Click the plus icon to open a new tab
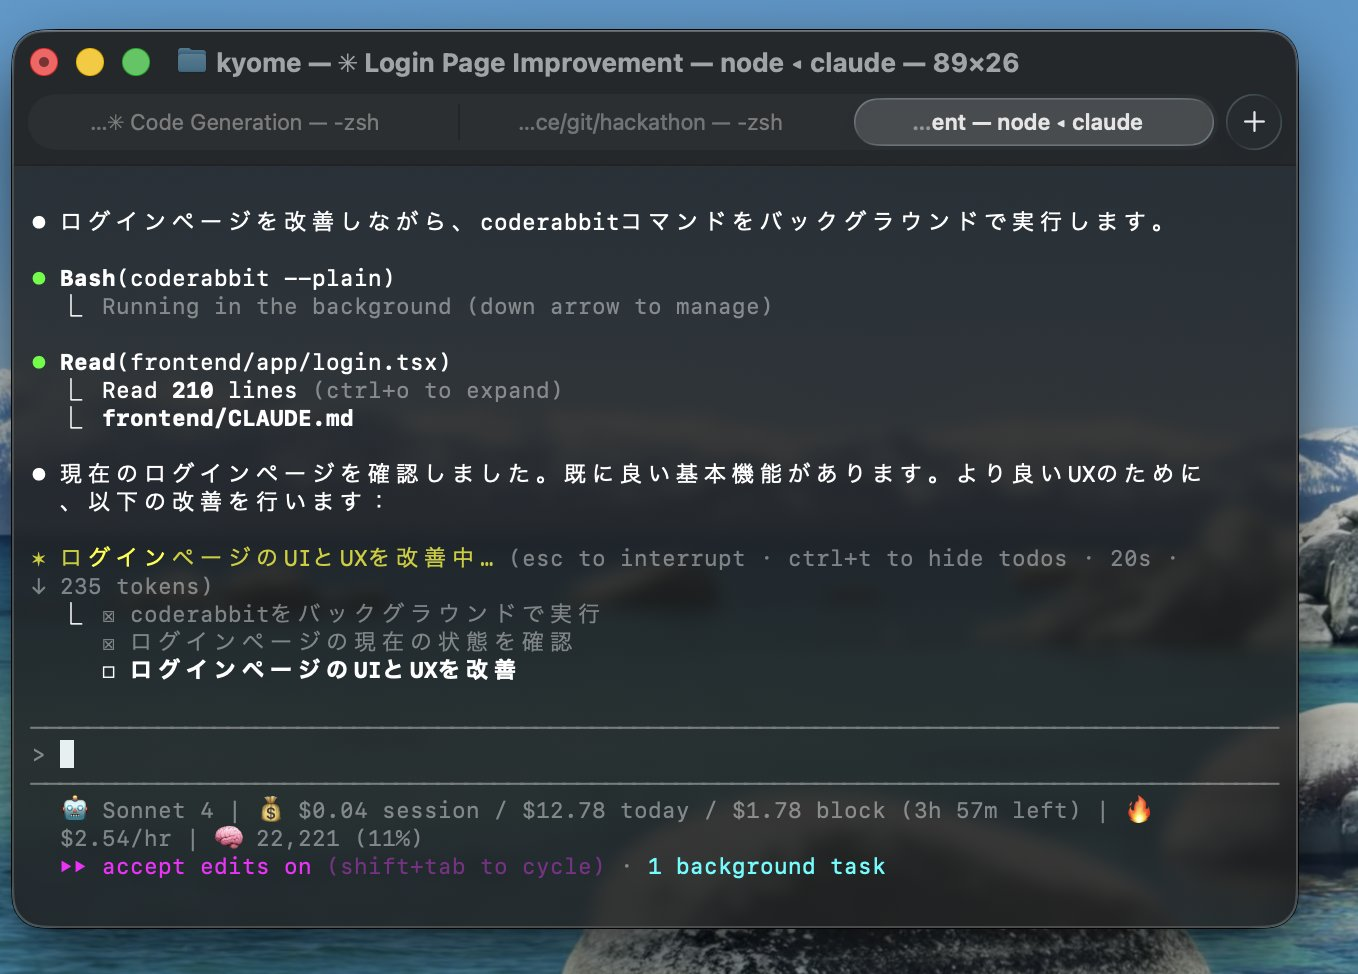Screen dimensions: 1358x974 tap(1253, 122)
